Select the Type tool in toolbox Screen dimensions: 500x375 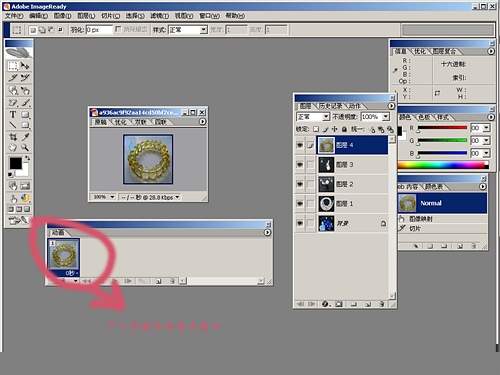click(13, 115)
